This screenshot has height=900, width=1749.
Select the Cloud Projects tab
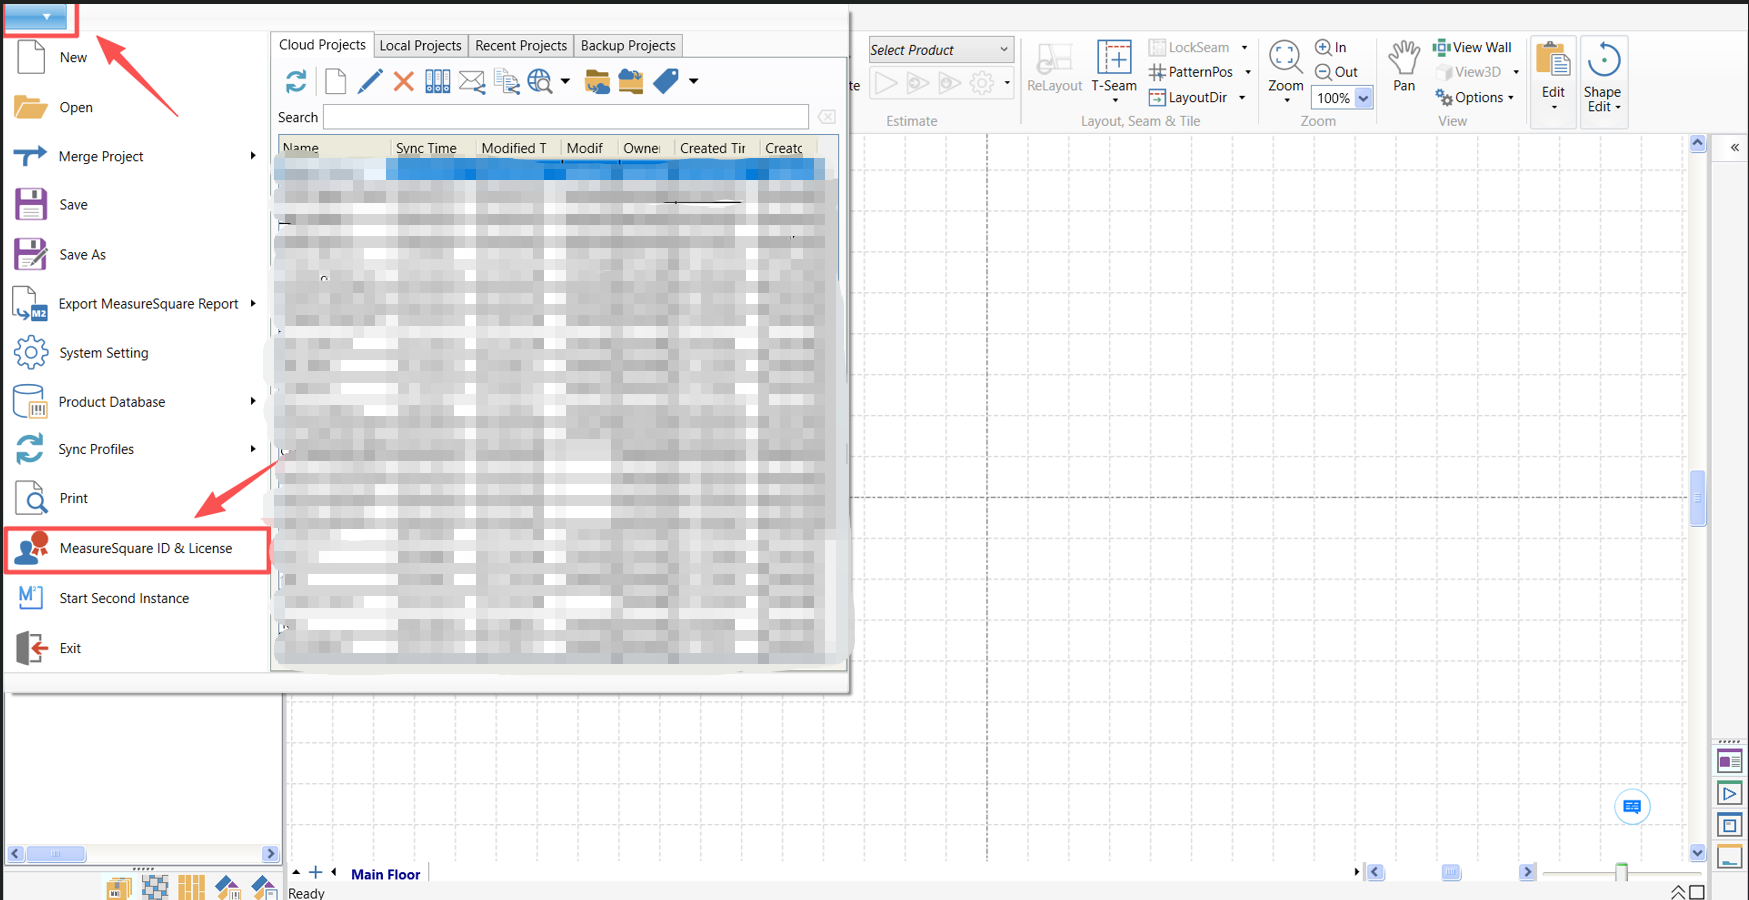coord(322,45)
